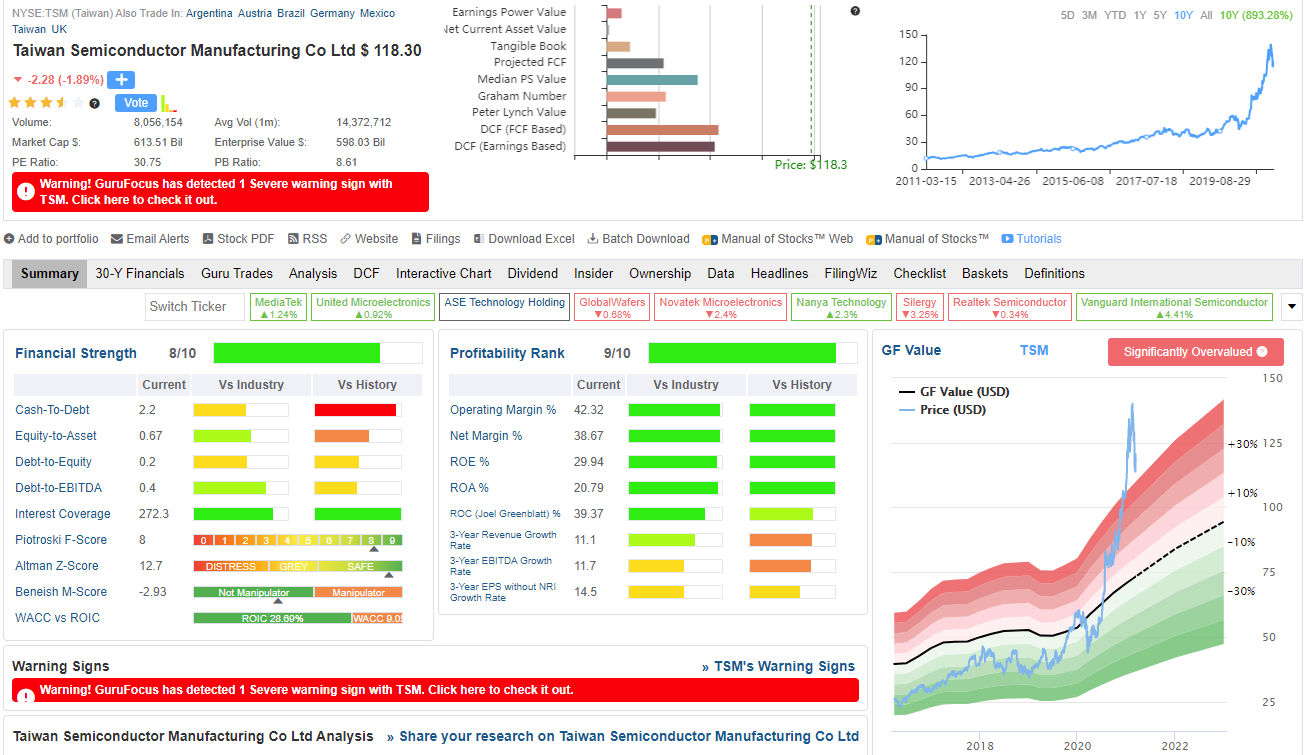
Task: Focus the Switch Ticker input field
Action: pos(195,307)
